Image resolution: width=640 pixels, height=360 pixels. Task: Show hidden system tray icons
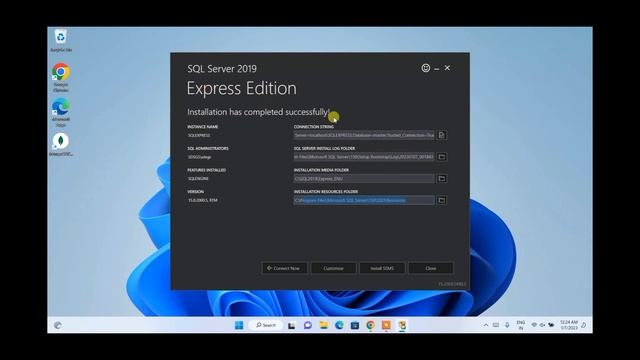pyautogui.click(x=486, y=325)
